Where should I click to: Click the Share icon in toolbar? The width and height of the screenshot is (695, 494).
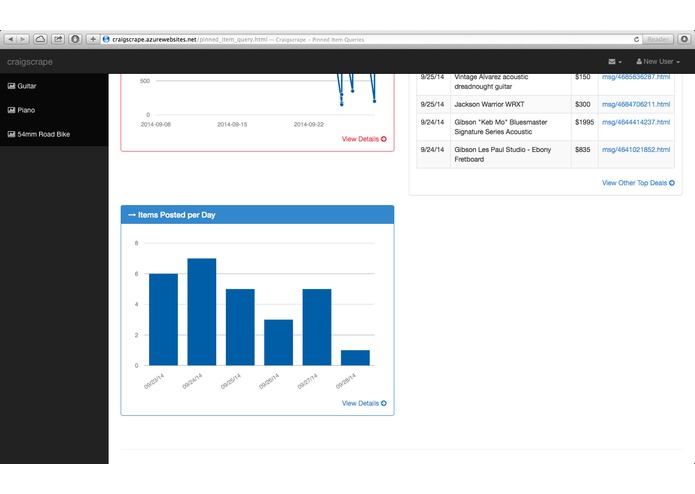point(58,39)
